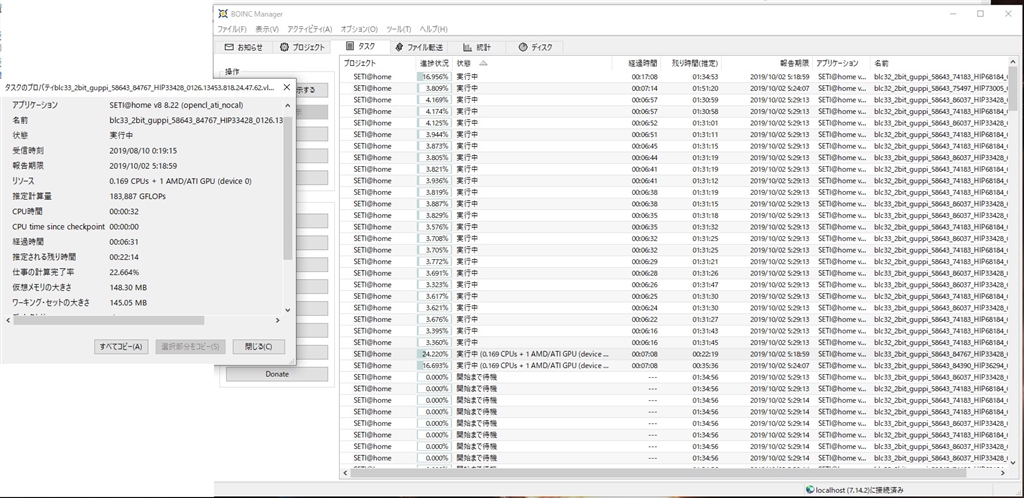Click the bar chart icon on the 統計 tab

click(468, 47)
